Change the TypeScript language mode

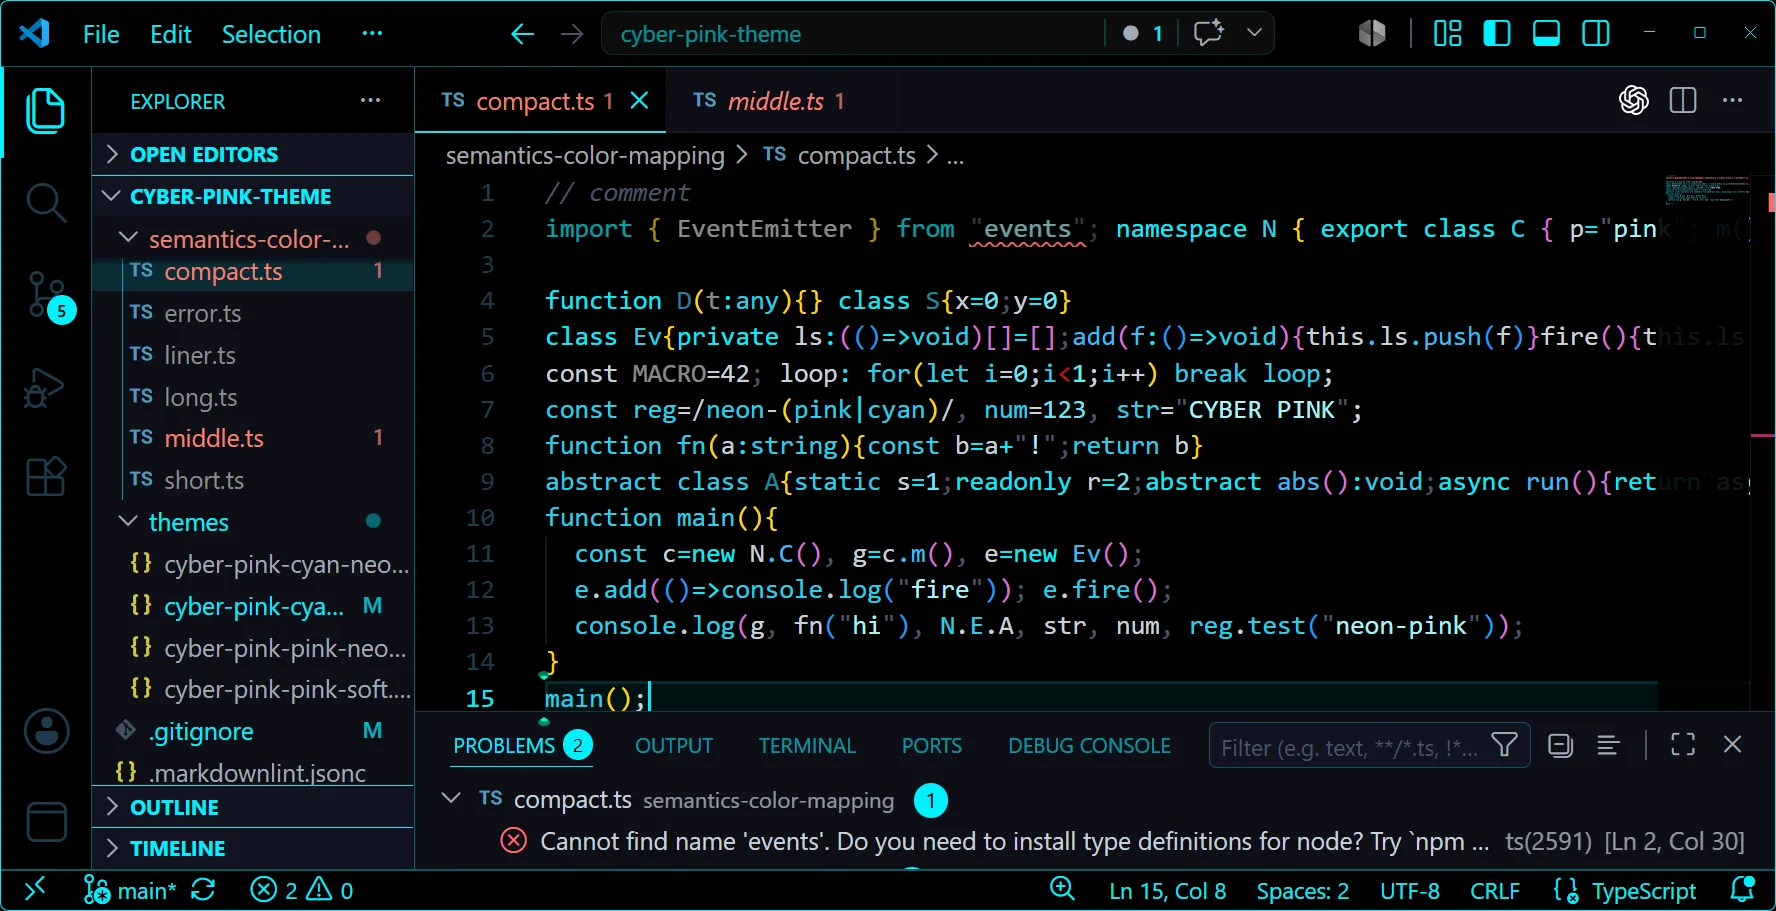[1643, 891]
